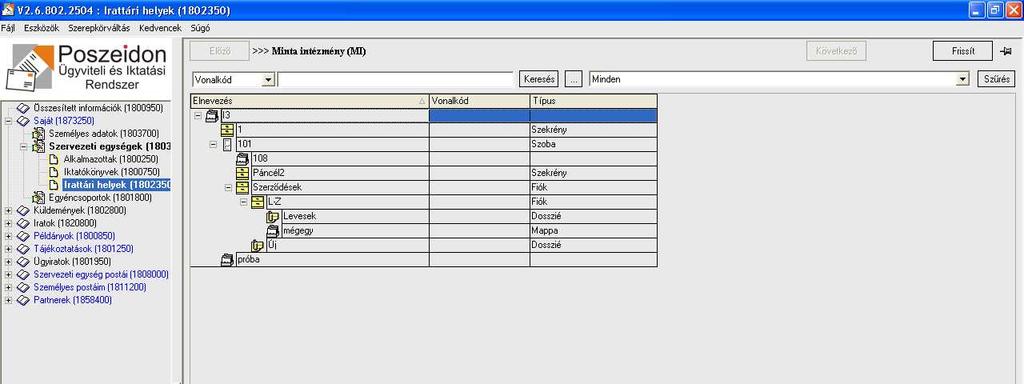The height and width of the screenshot is (384, 1024).
Task: Click the Szoba type cell
Action: pyautogui.click(x=593, y=144)
